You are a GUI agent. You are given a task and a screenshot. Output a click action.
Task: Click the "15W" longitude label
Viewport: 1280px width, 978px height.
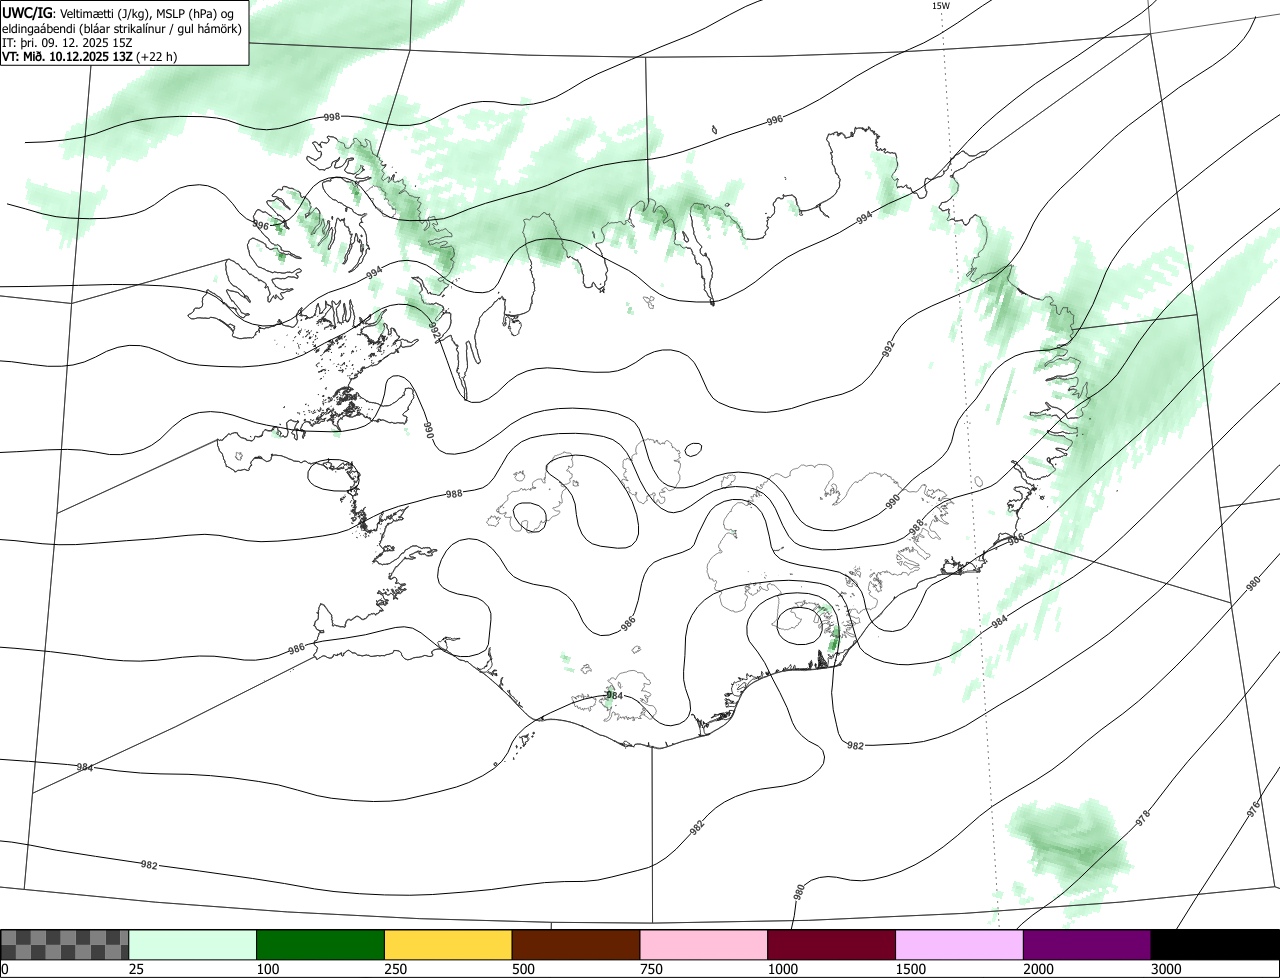(941, 6)
